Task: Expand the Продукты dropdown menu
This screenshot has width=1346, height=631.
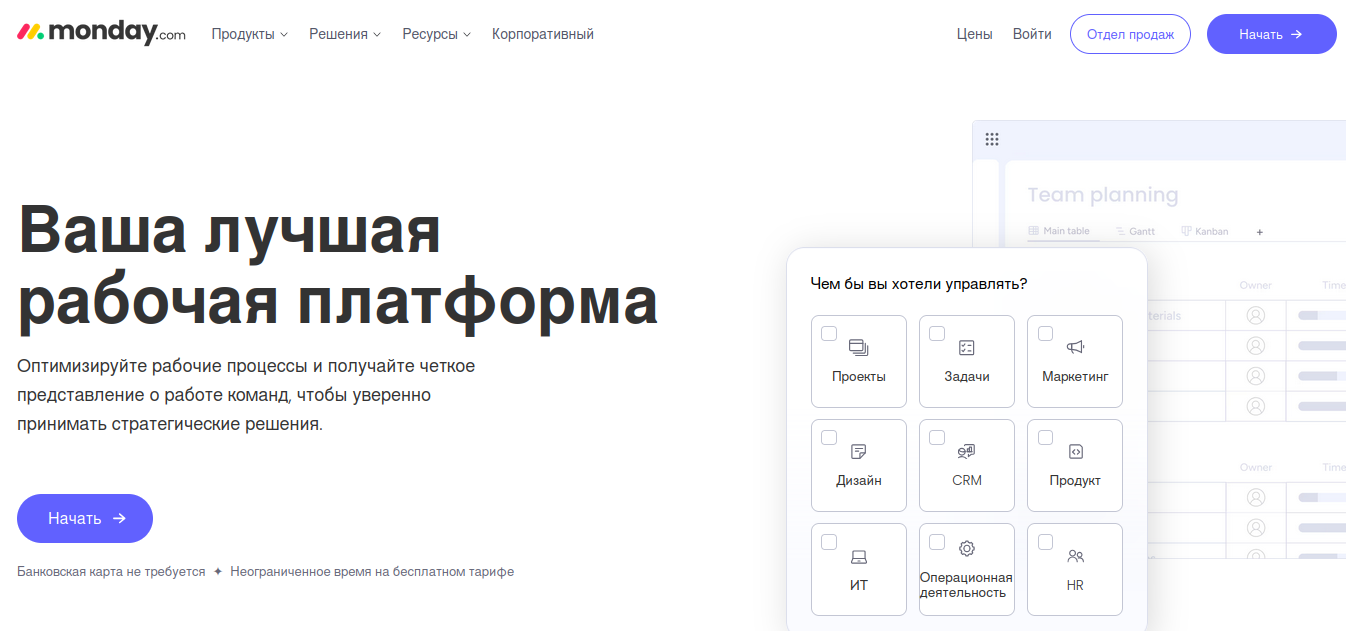Action: click(x=249, y=34)
